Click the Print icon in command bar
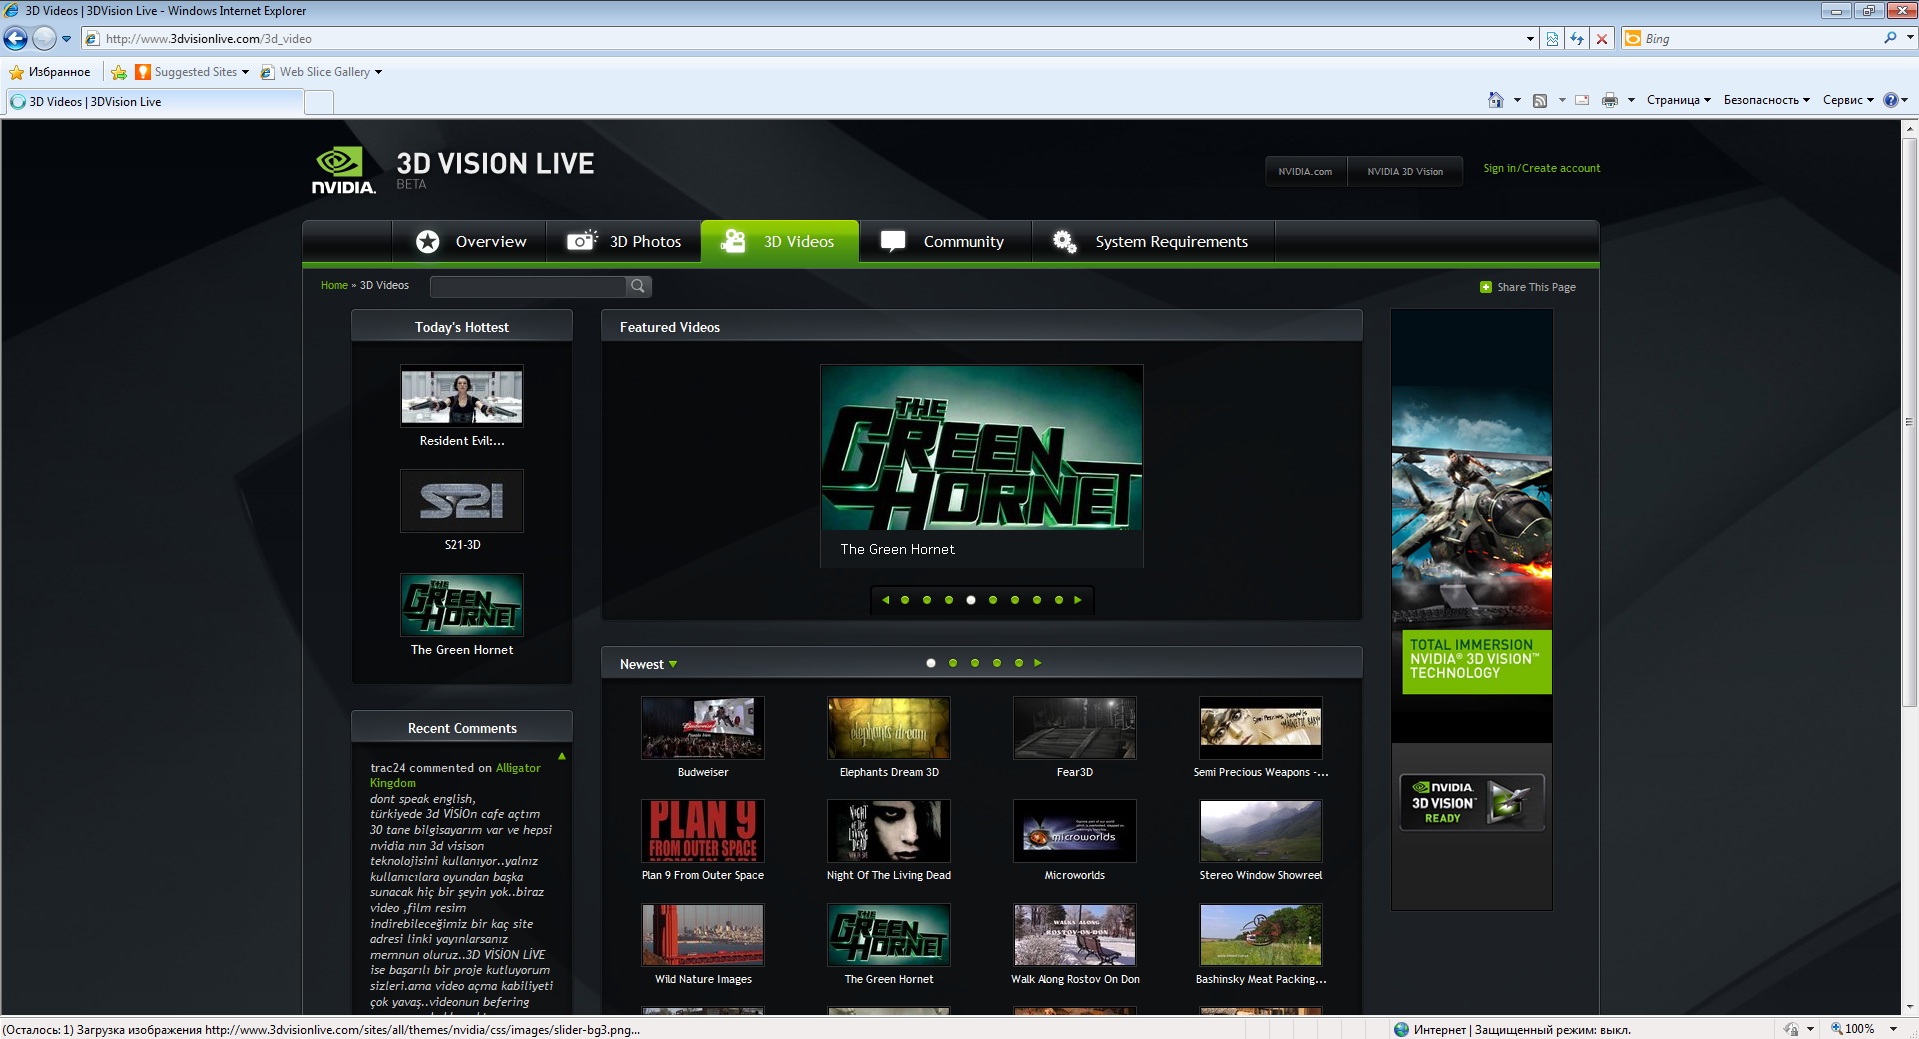The image size is (1919, 1039). coord(1610,100)
